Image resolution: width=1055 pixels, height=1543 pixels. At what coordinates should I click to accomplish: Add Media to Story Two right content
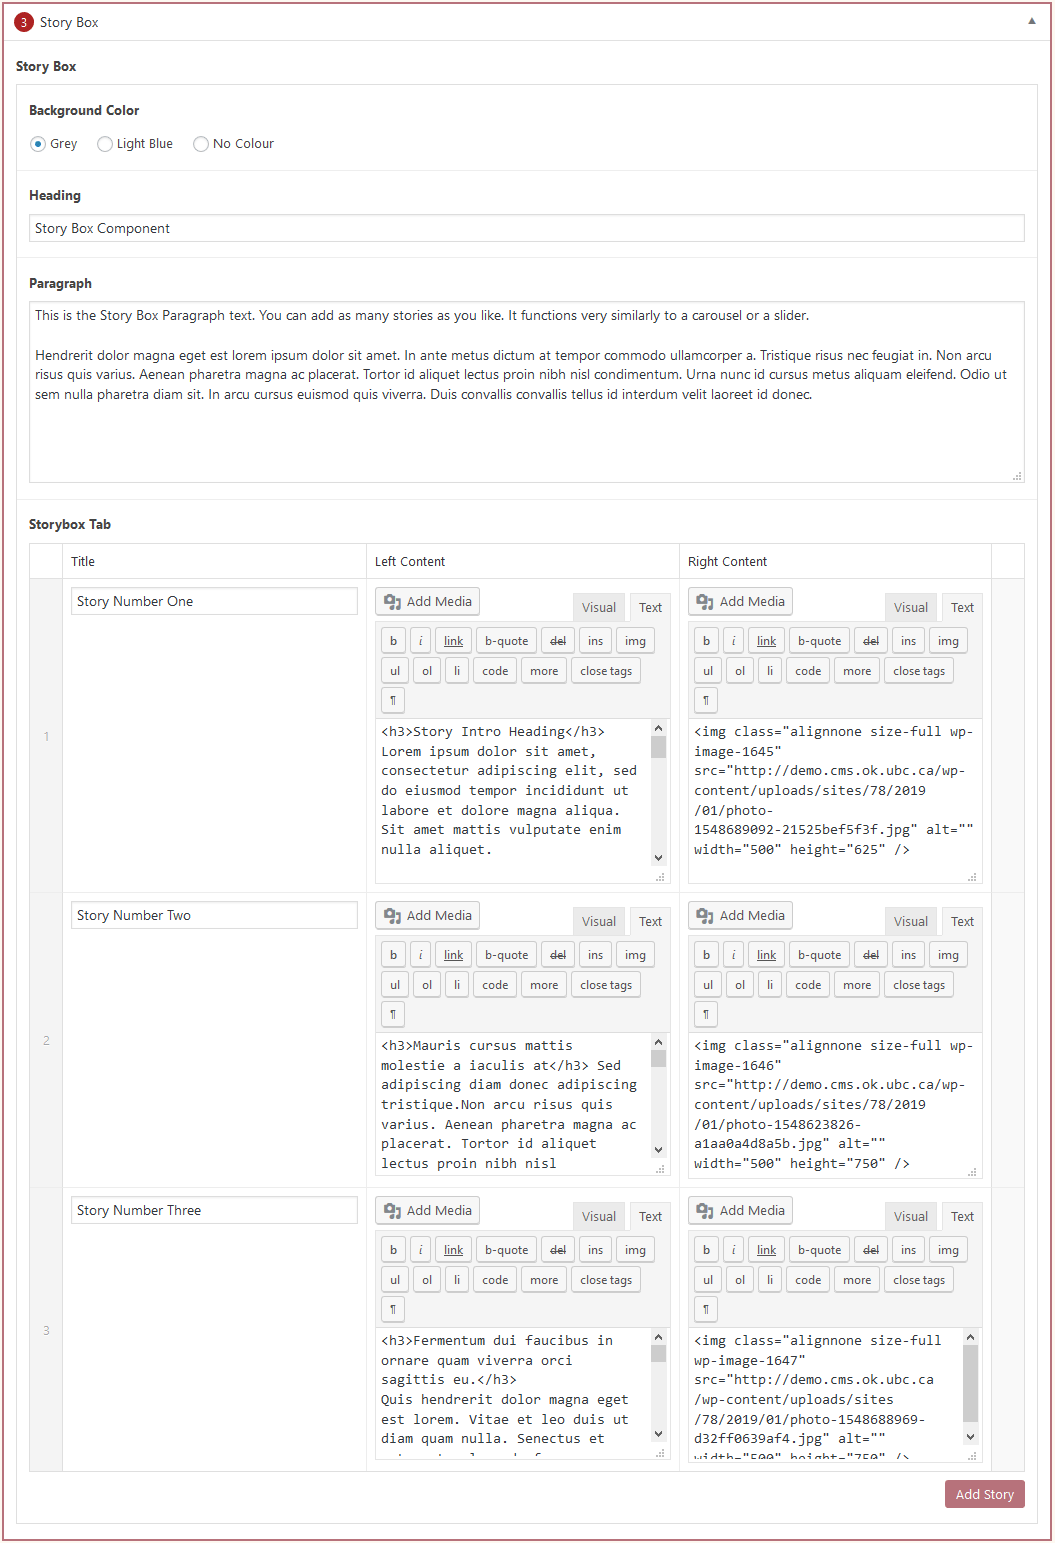[741, 915]
